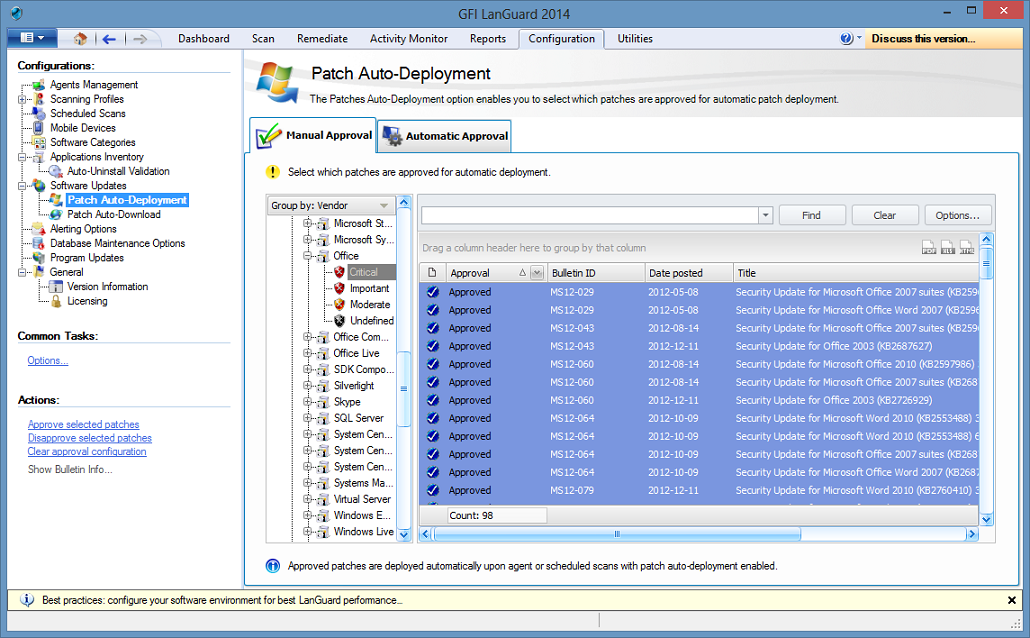Switch to the Scan tab
This screenshot has width=1030, height=638.
[263, 39]
